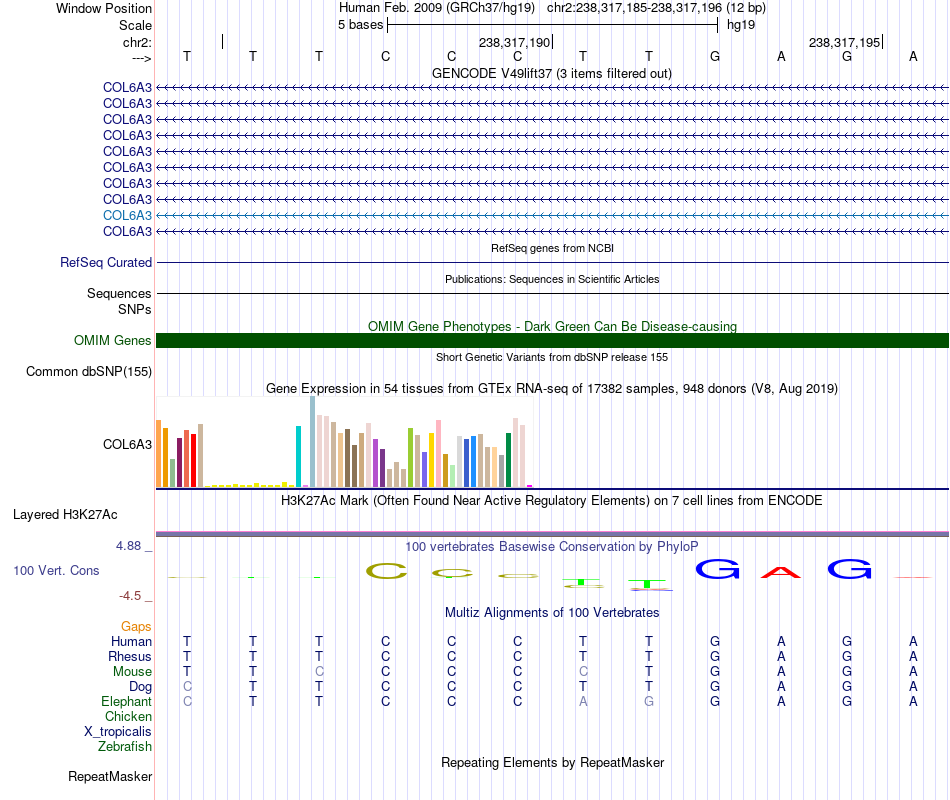The height and width of the screenshot is (800, 950).
Task: Click the 100 Vert. Cons track label
Action: (x=56, y=570)
